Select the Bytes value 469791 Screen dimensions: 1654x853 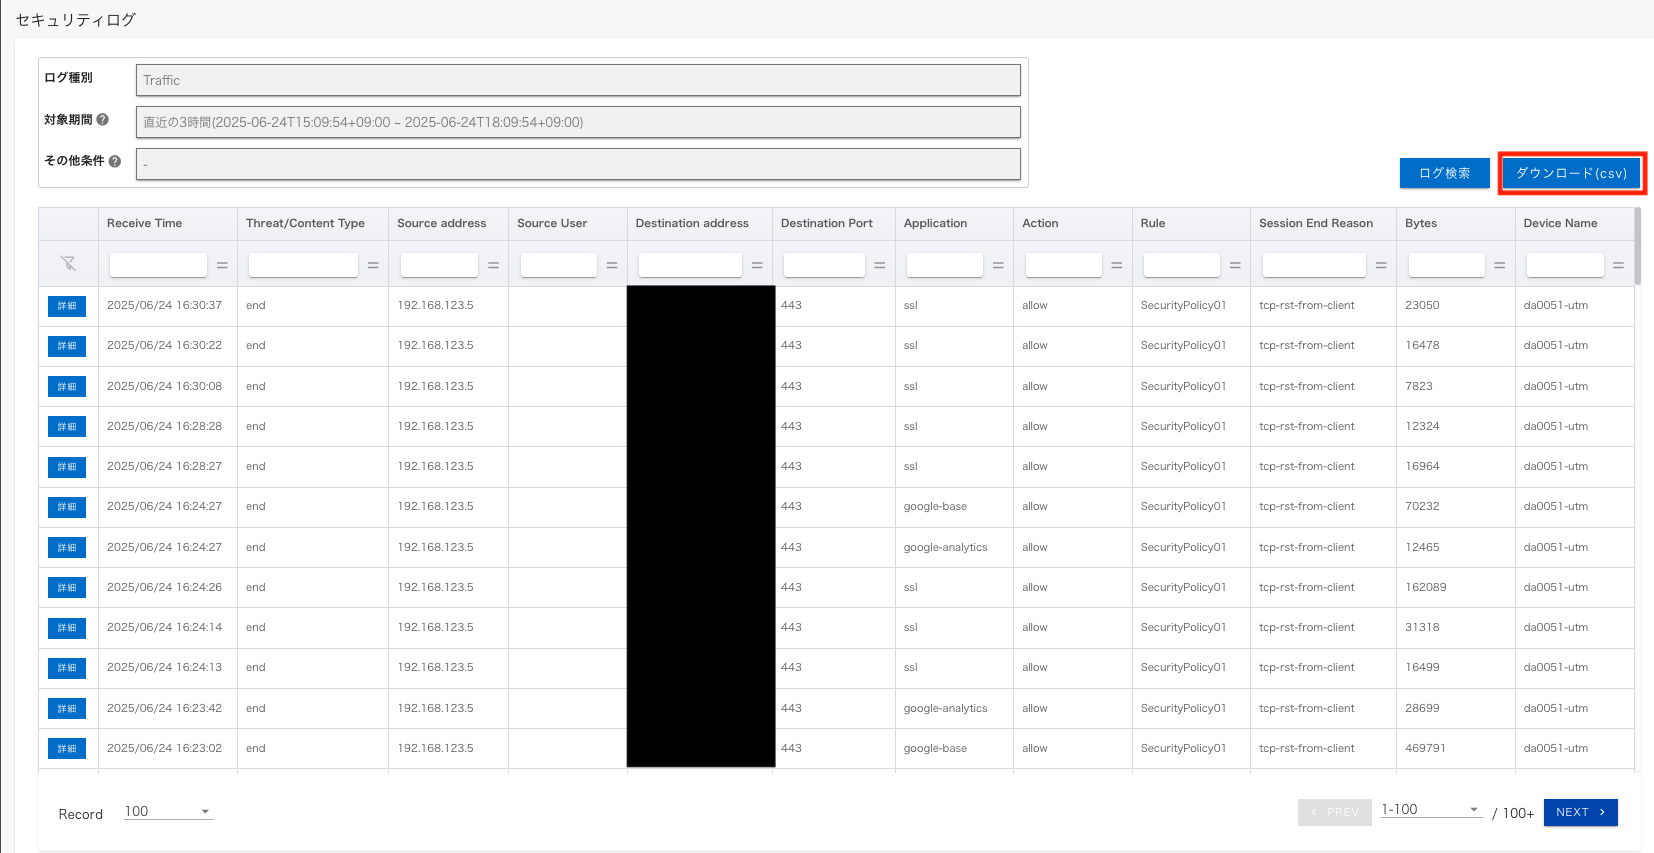pos(1425,748)
